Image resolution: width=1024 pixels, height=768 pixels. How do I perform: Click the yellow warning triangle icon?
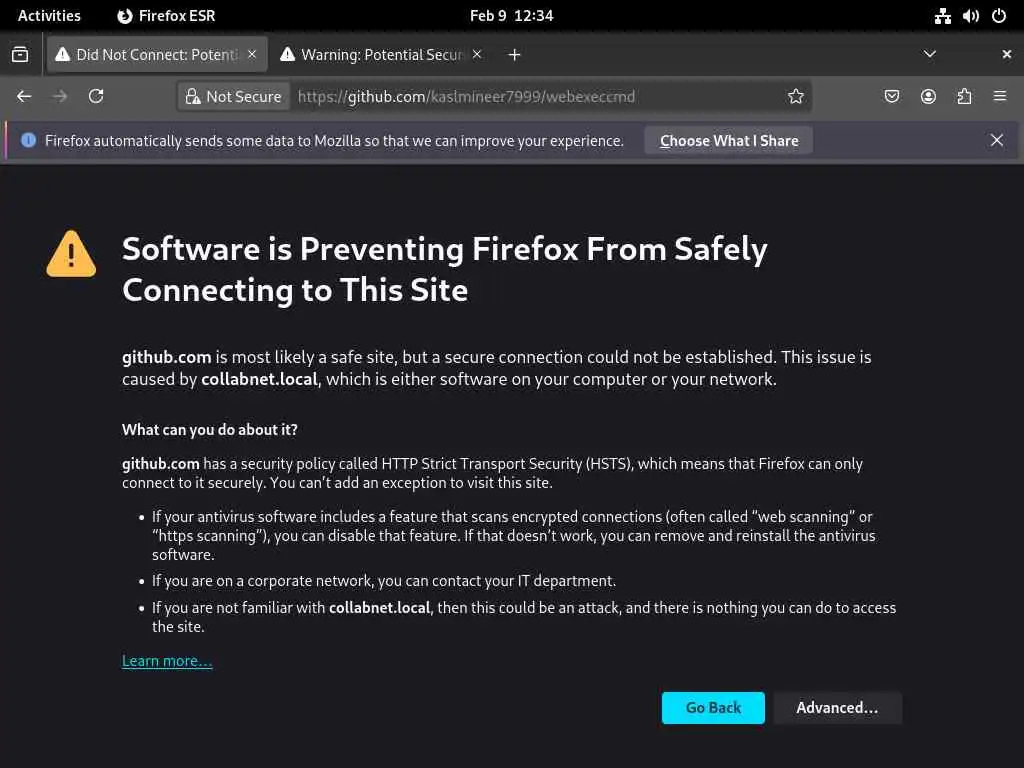(71, 254)
